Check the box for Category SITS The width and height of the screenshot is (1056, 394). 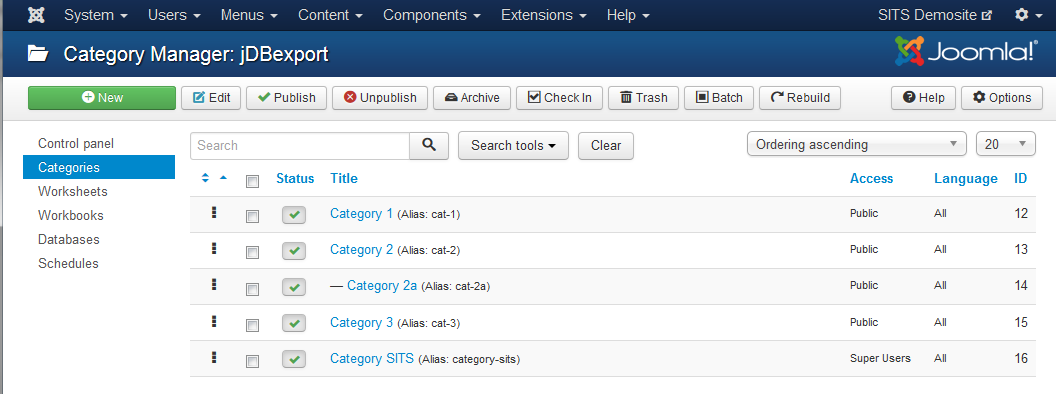click(x=253, y=362)
